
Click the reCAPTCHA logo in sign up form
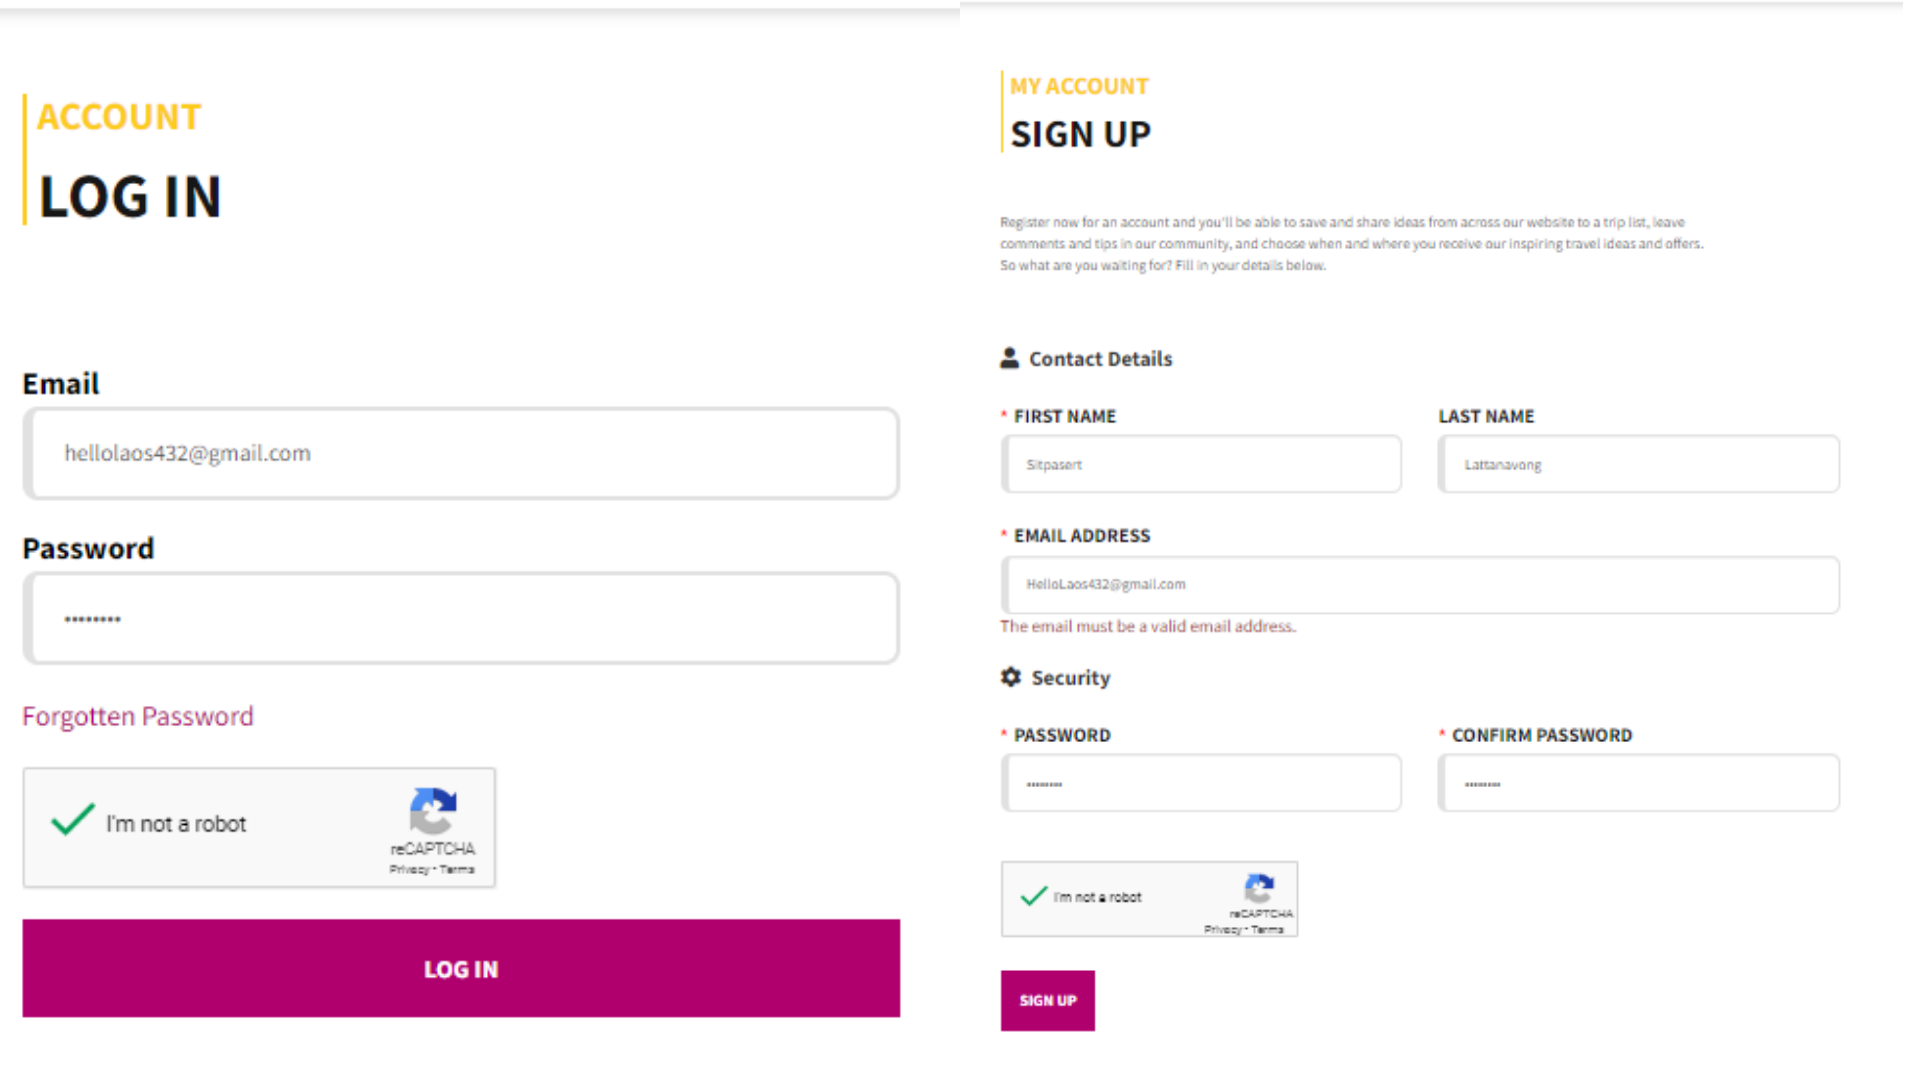(x=1259, y=888)
